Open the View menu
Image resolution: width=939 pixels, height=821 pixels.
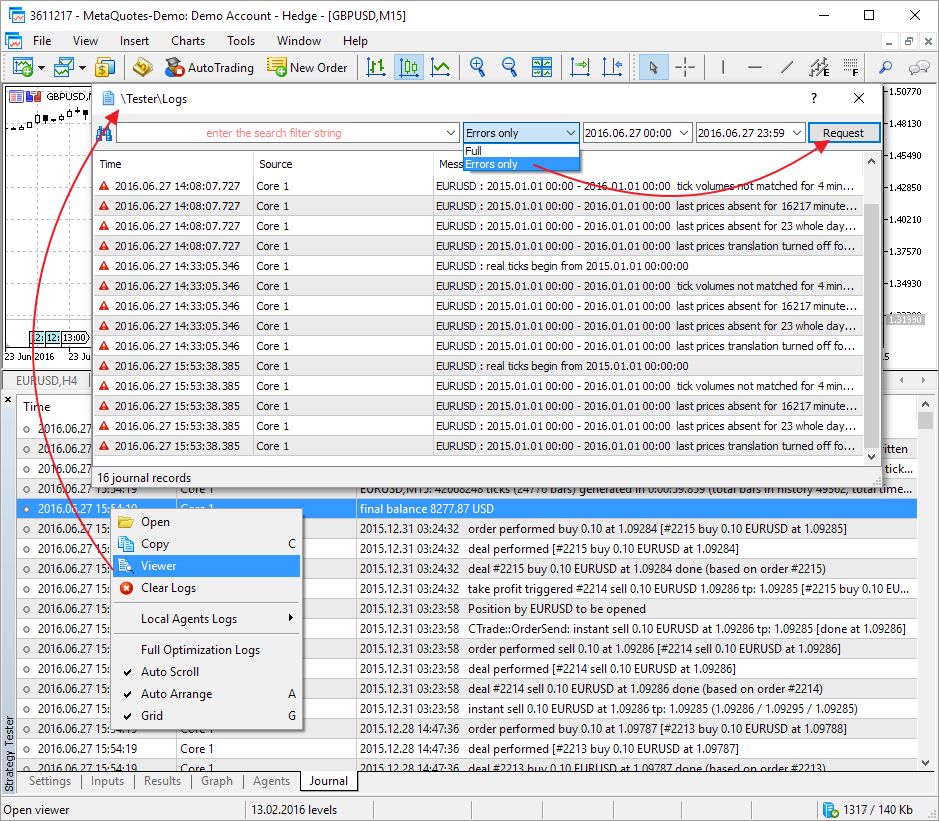tap(85, 41)
